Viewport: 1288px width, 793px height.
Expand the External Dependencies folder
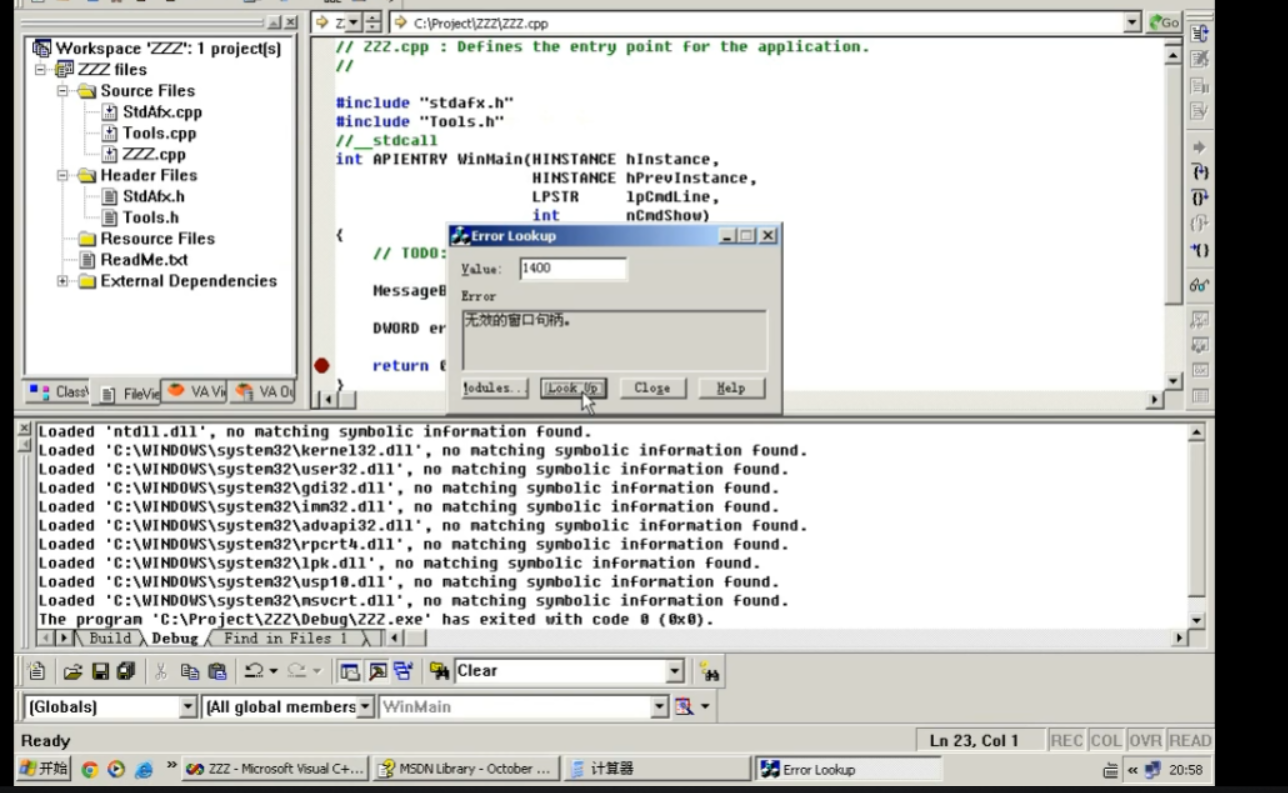click(x=63, y=281)
